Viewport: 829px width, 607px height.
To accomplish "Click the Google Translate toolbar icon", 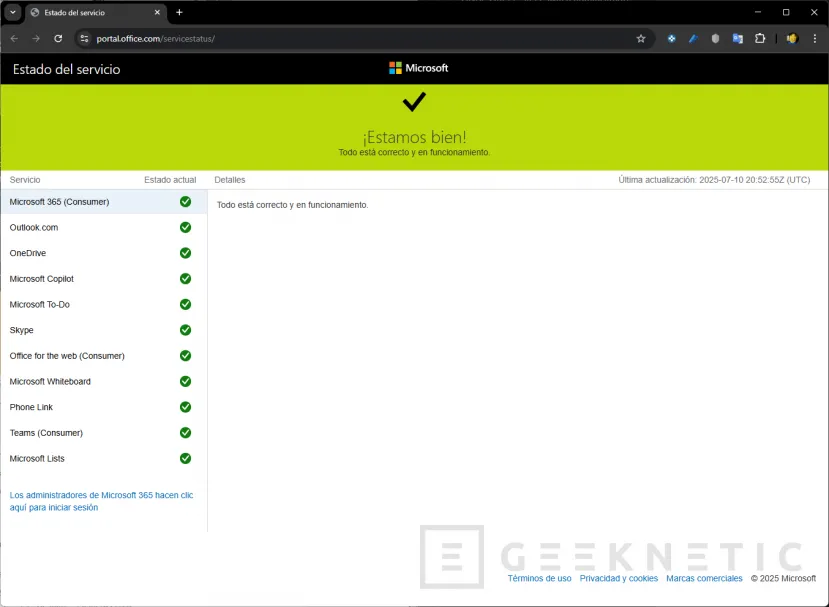I will [737, 38].
